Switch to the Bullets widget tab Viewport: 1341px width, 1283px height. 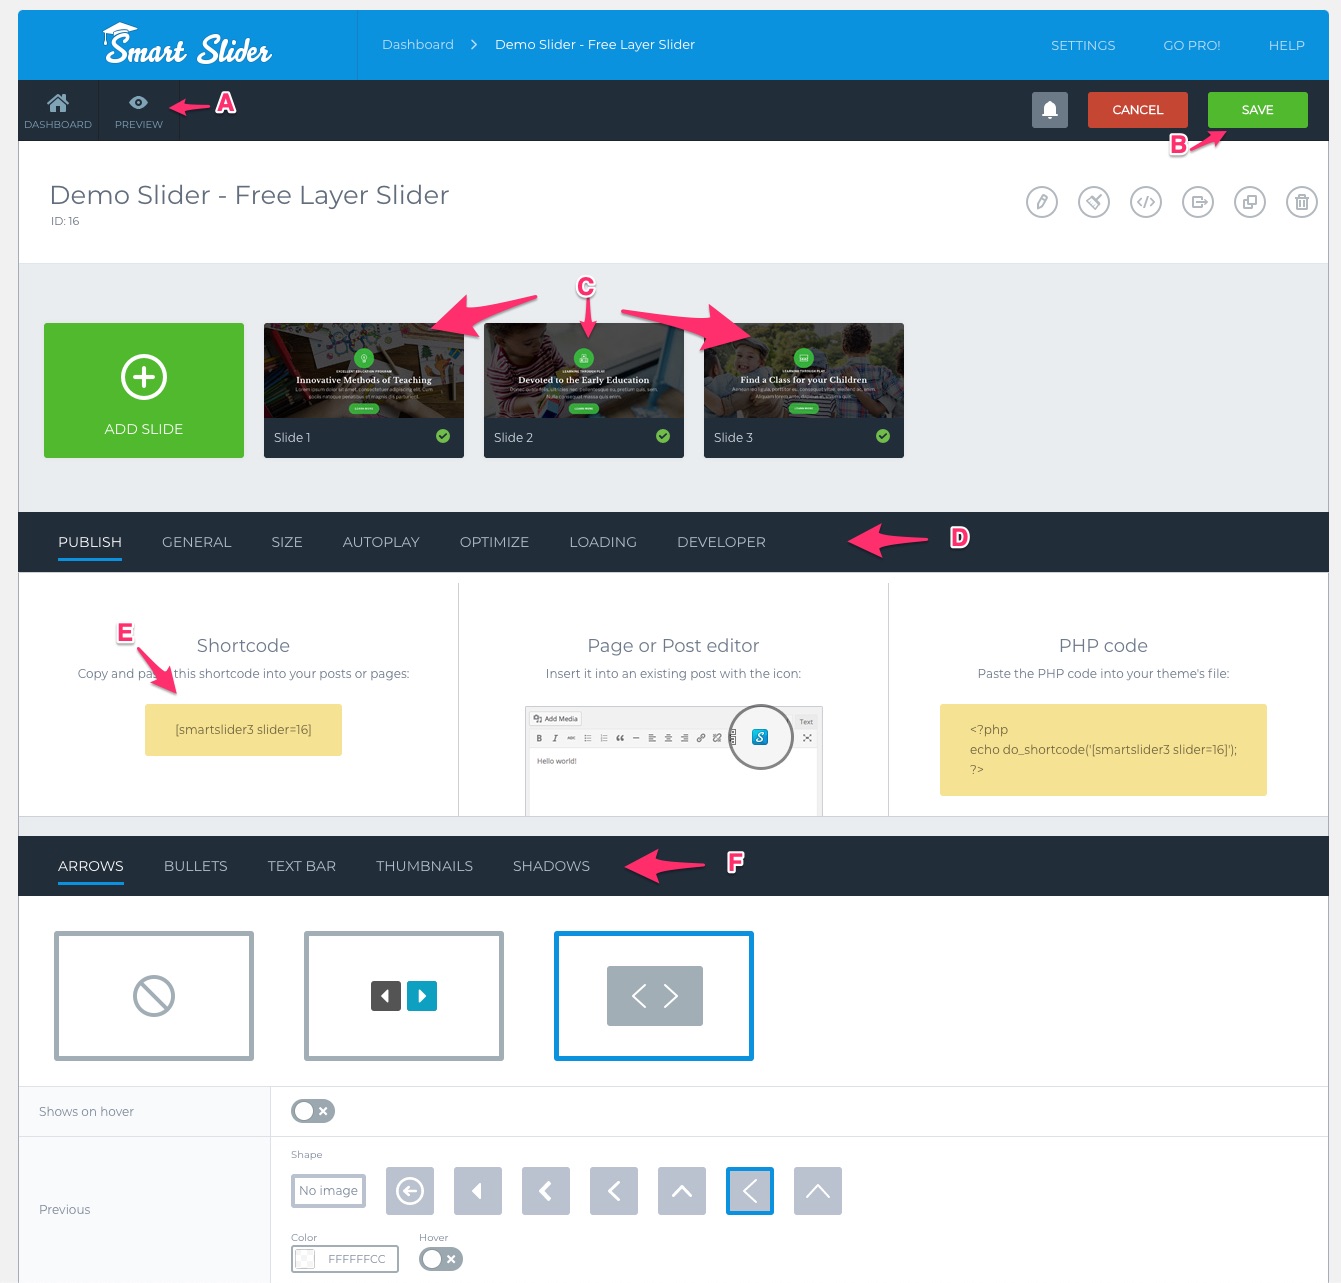tap(196, 866)
